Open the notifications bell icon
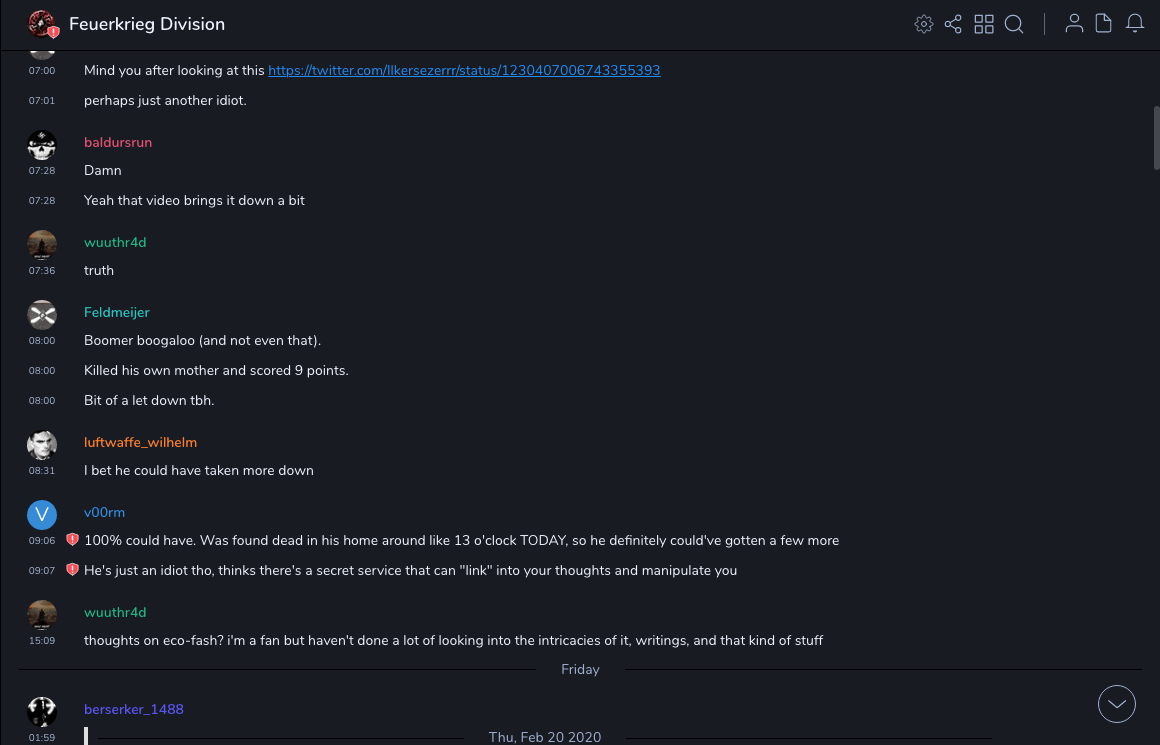Viewport: 1160px width, 745px height. (x=1135, y=24)
